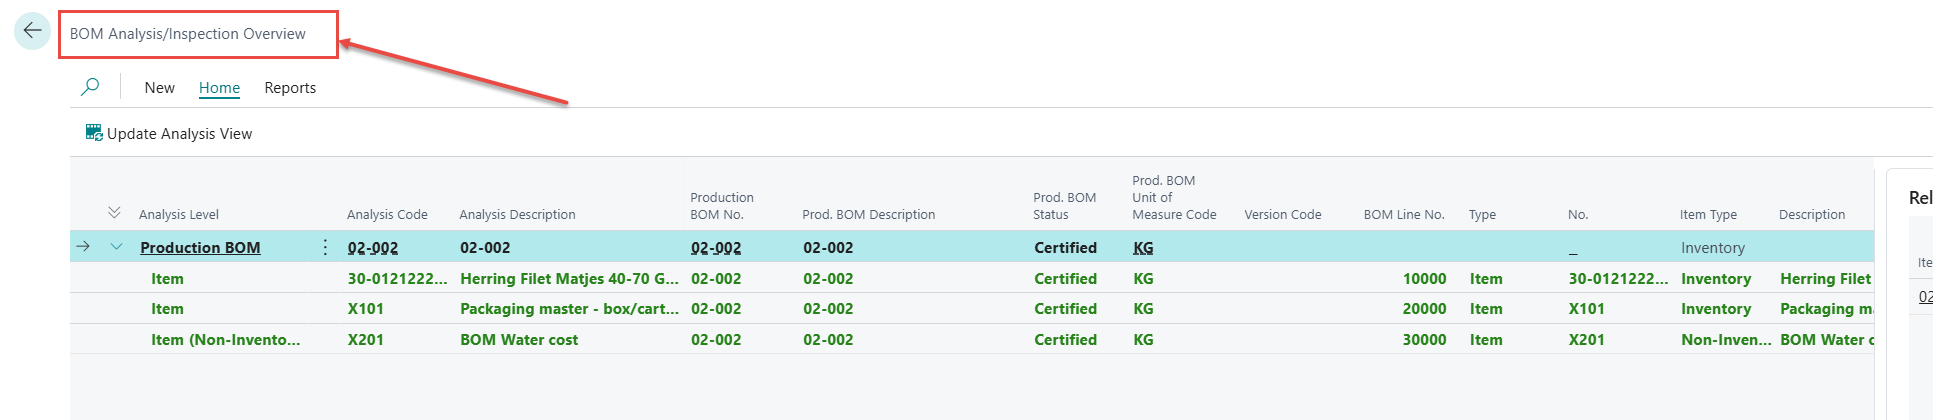Collapse the Production BOM row chevron

[x=116, y=247]
